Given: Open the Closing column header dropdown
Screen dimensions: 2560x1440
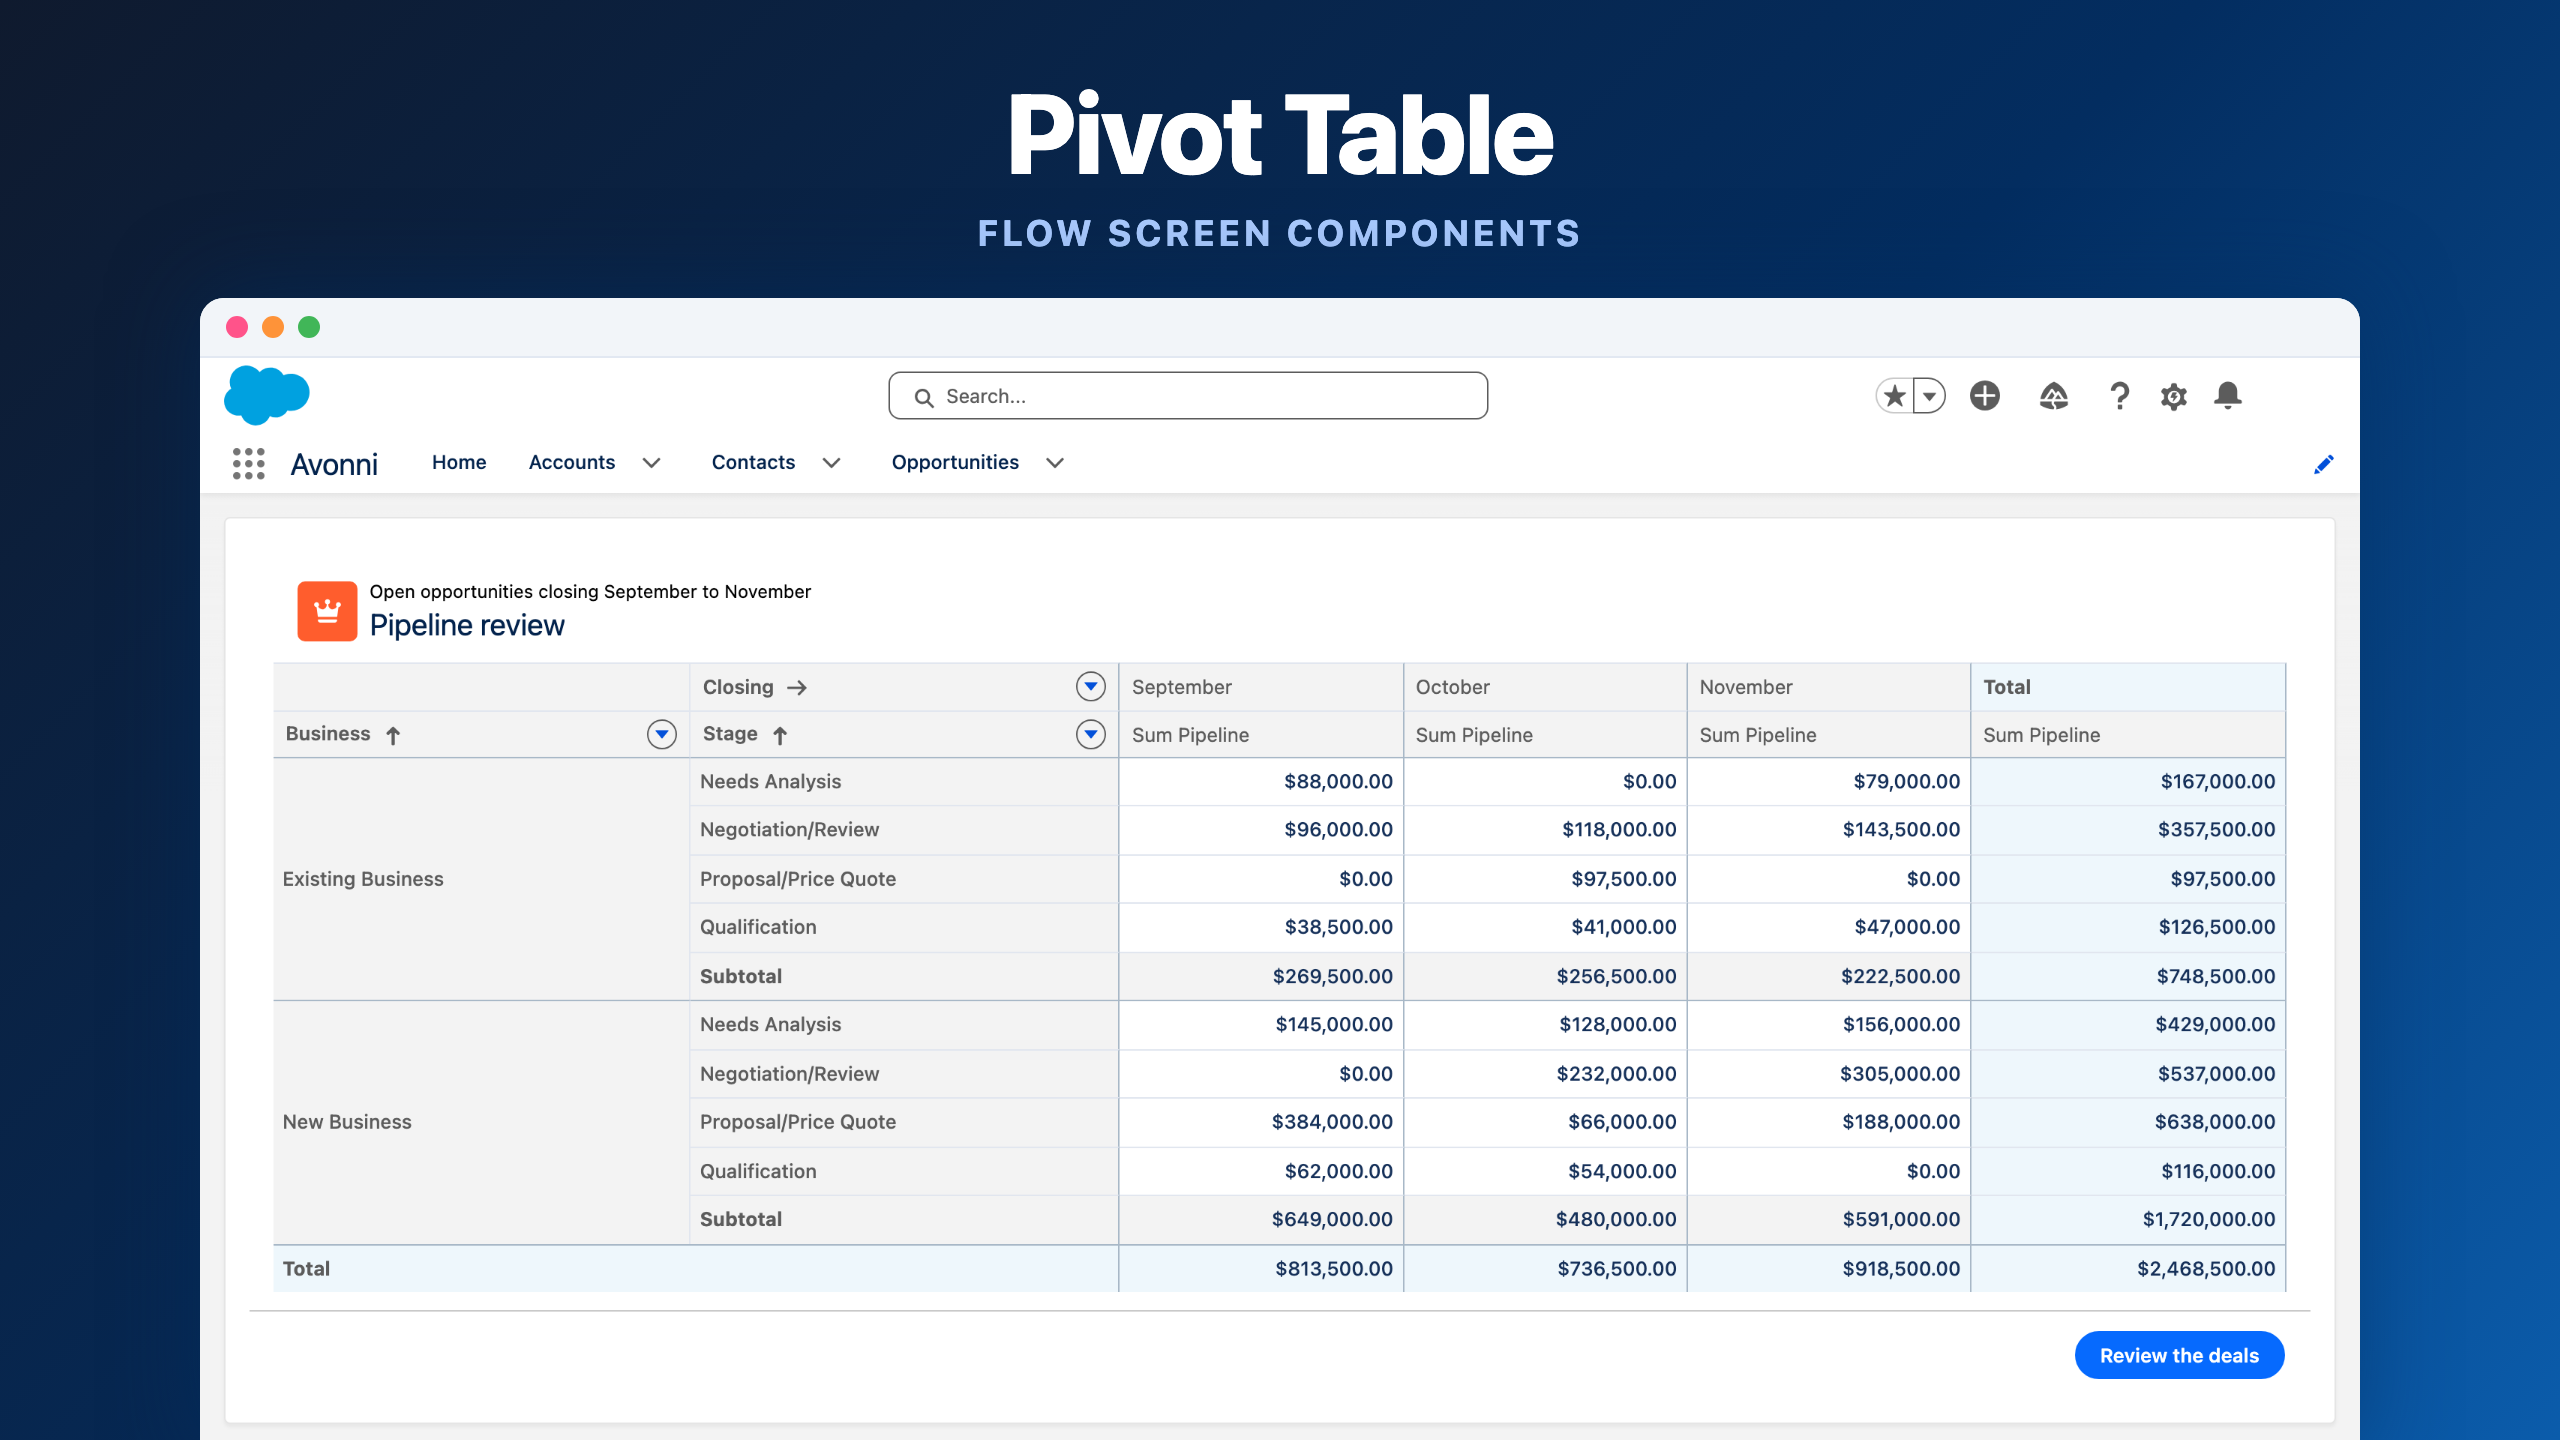Looking at the screenshot, I should (x=1090, y=686).
